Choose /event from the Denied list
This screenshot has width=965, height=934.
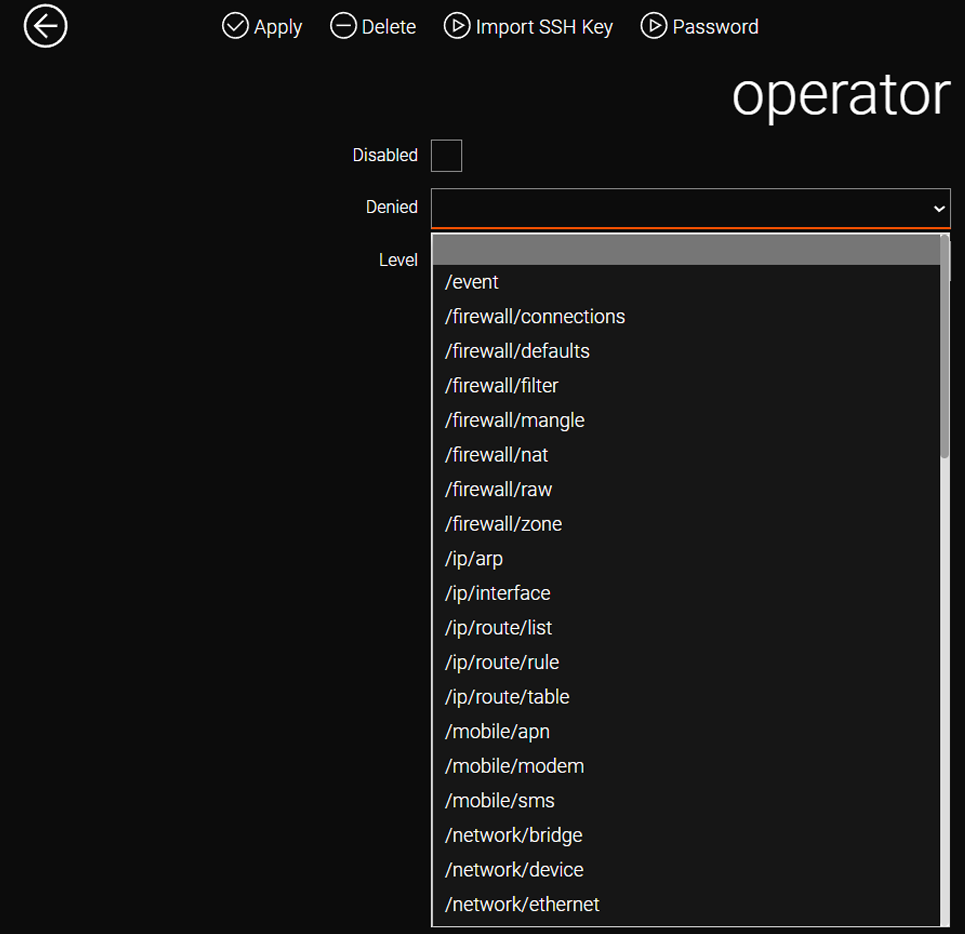tap(686, 282)
